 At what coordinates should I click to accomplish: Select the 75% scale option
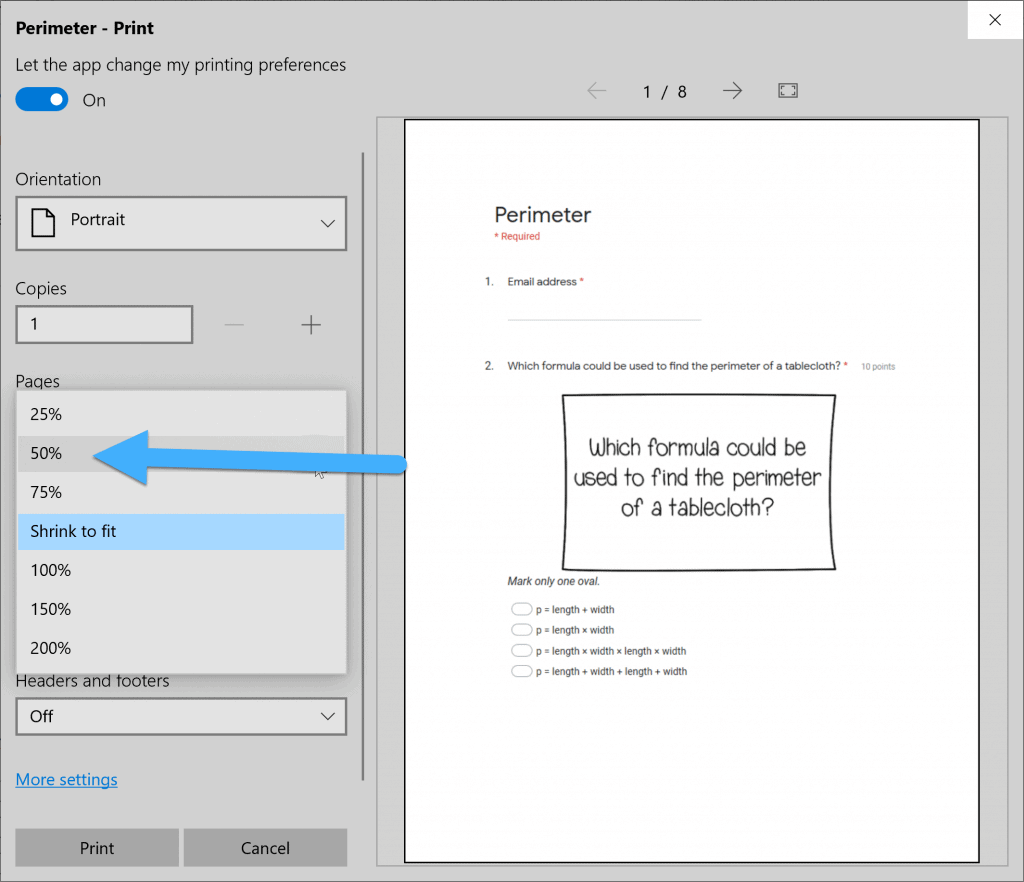pyautogui.click(x=181, y=492)
